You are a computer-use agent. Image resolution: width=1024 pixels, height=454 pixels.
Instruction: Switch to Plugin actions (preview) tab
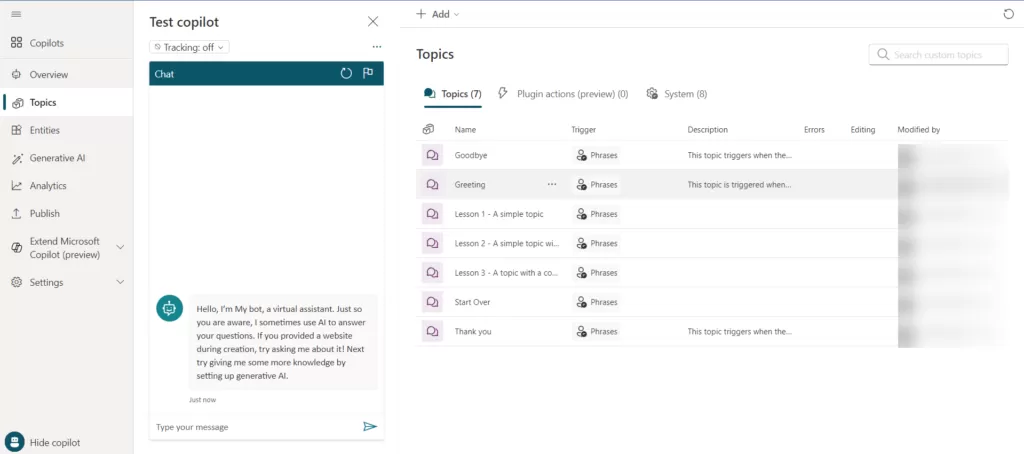pyautogui.click(x=562, y=94)
